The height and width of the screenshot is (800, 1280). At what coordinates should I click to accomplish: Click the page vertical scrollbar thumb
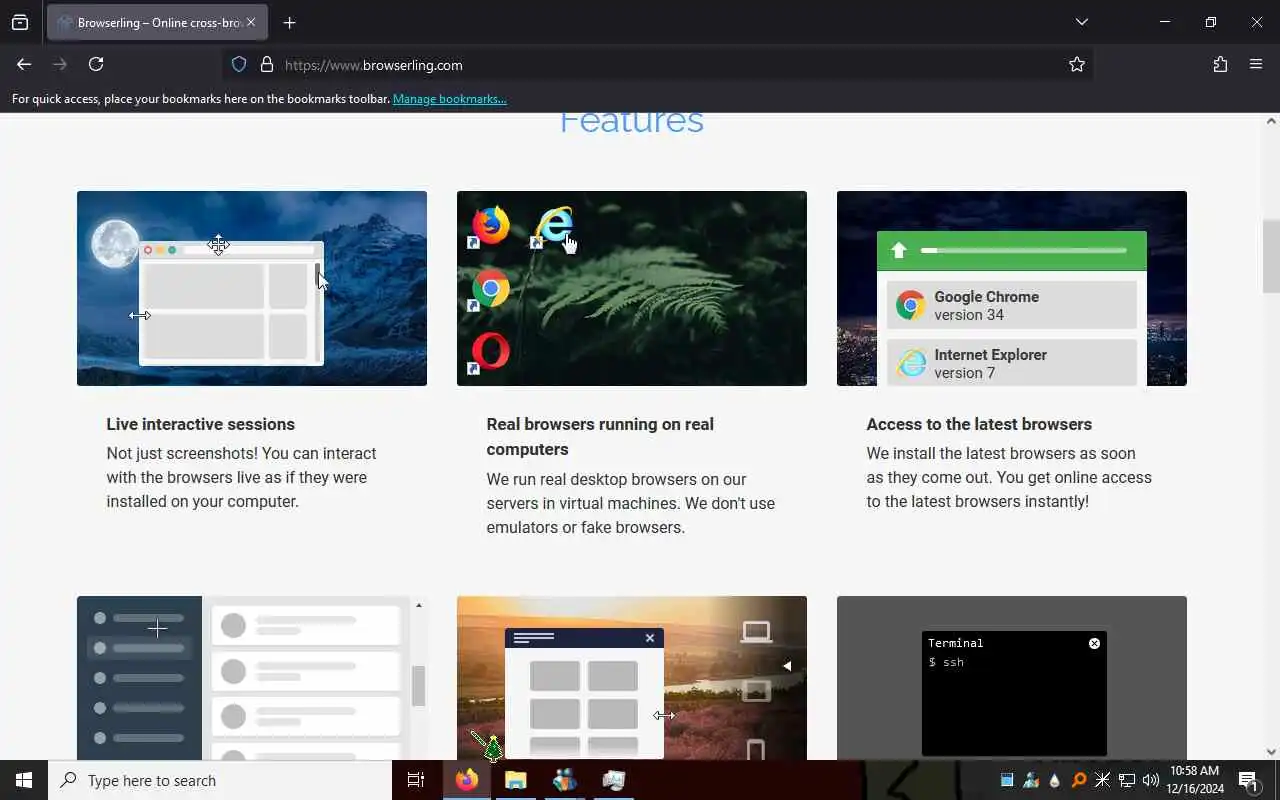[x=1271, y=256]
